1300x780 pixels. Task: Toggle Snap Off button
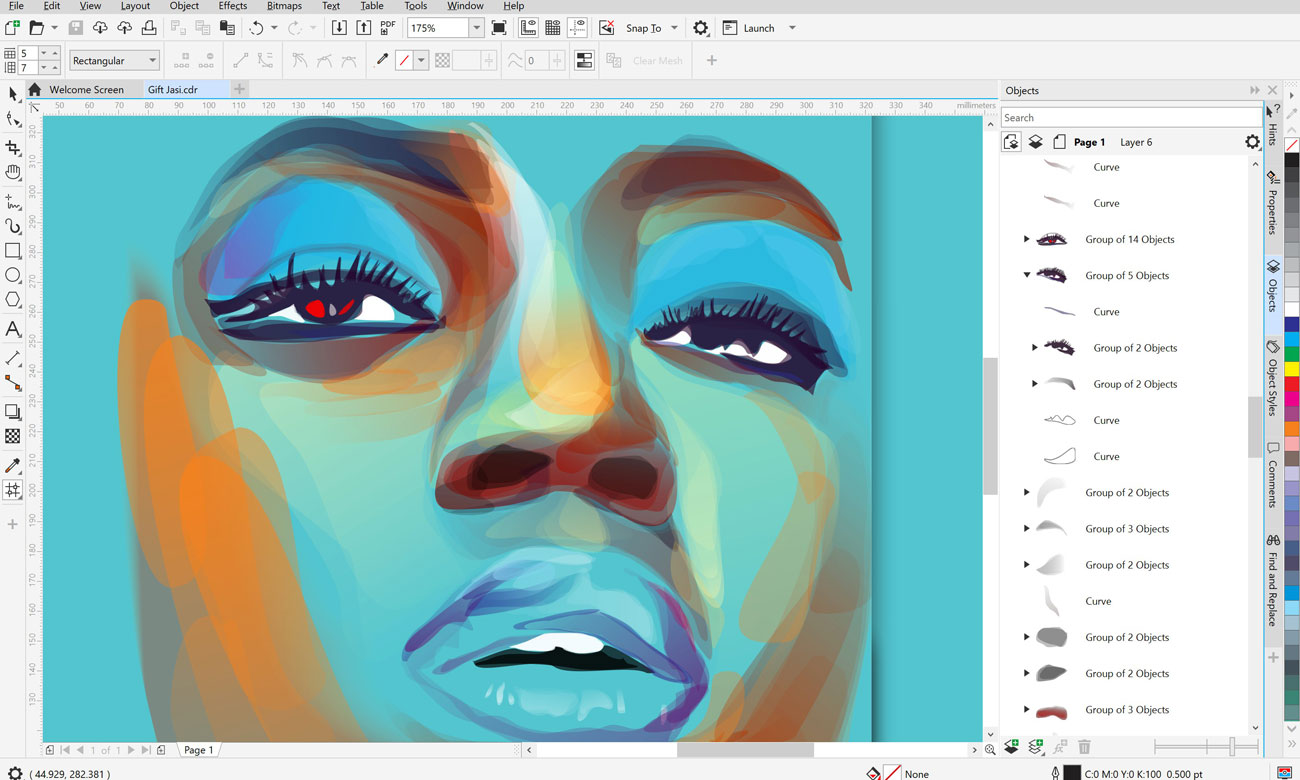(x=606, y=28)
